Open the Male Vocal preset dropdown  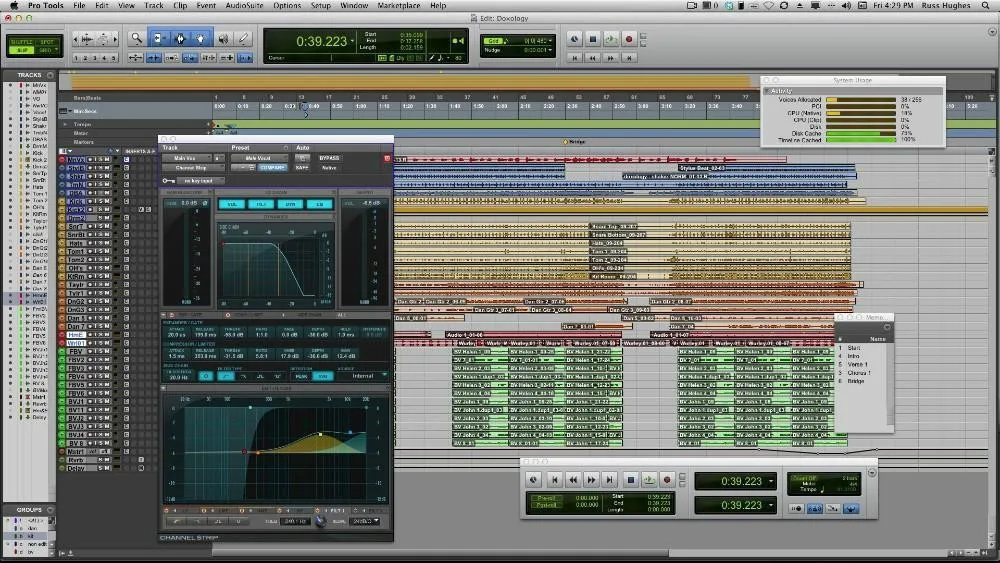coord(259,158)
